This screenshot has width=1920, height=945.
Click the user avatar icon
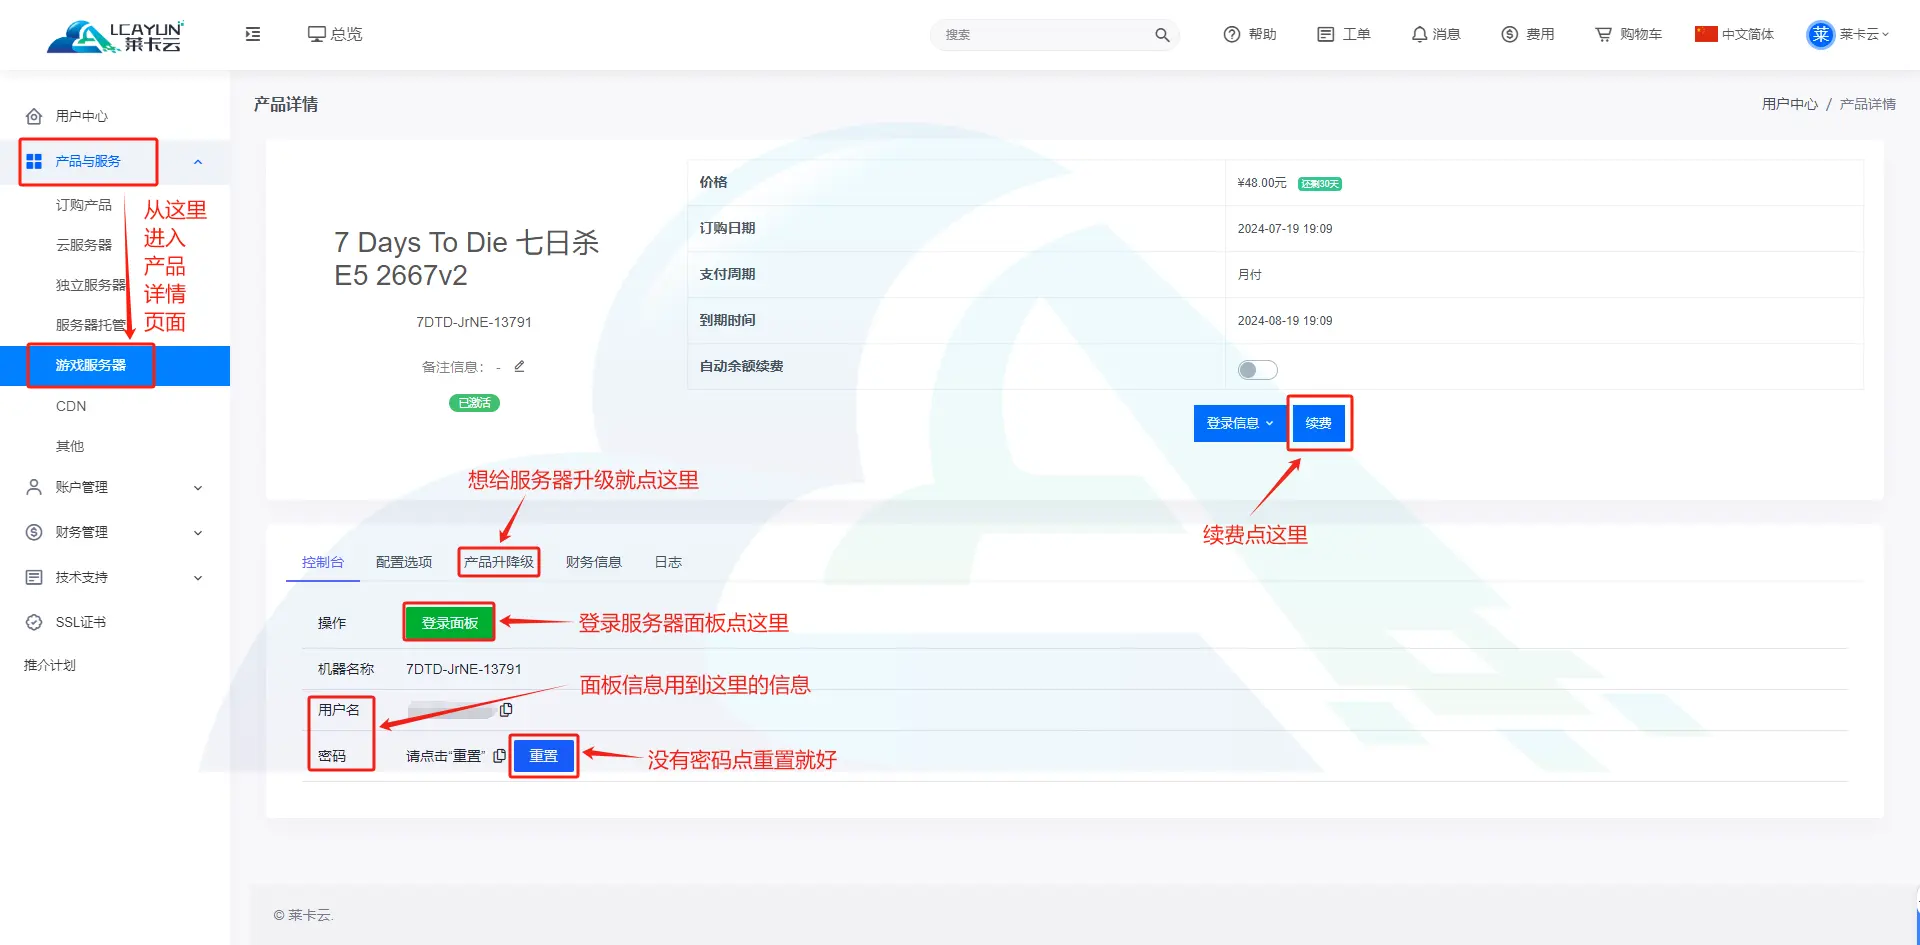pyautogui.click(x=1820, y=35)
